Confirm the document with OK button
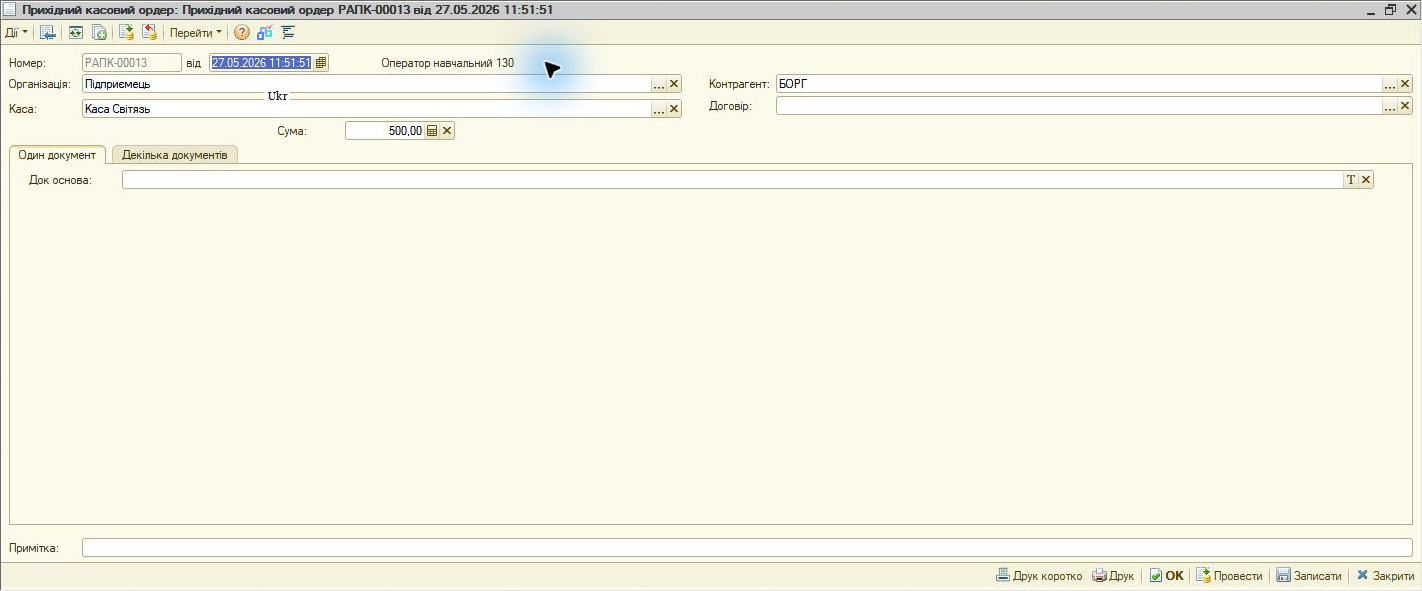The width and height of the screenshot is (1422, 591). coord(1166,576)
